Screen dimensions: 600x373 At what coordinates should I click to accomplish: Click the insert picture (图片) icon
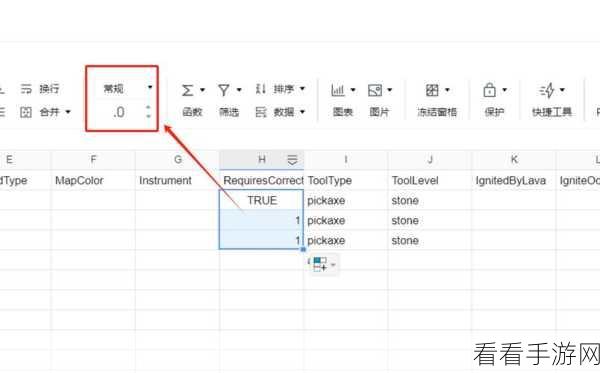click(x=375, y=90)
